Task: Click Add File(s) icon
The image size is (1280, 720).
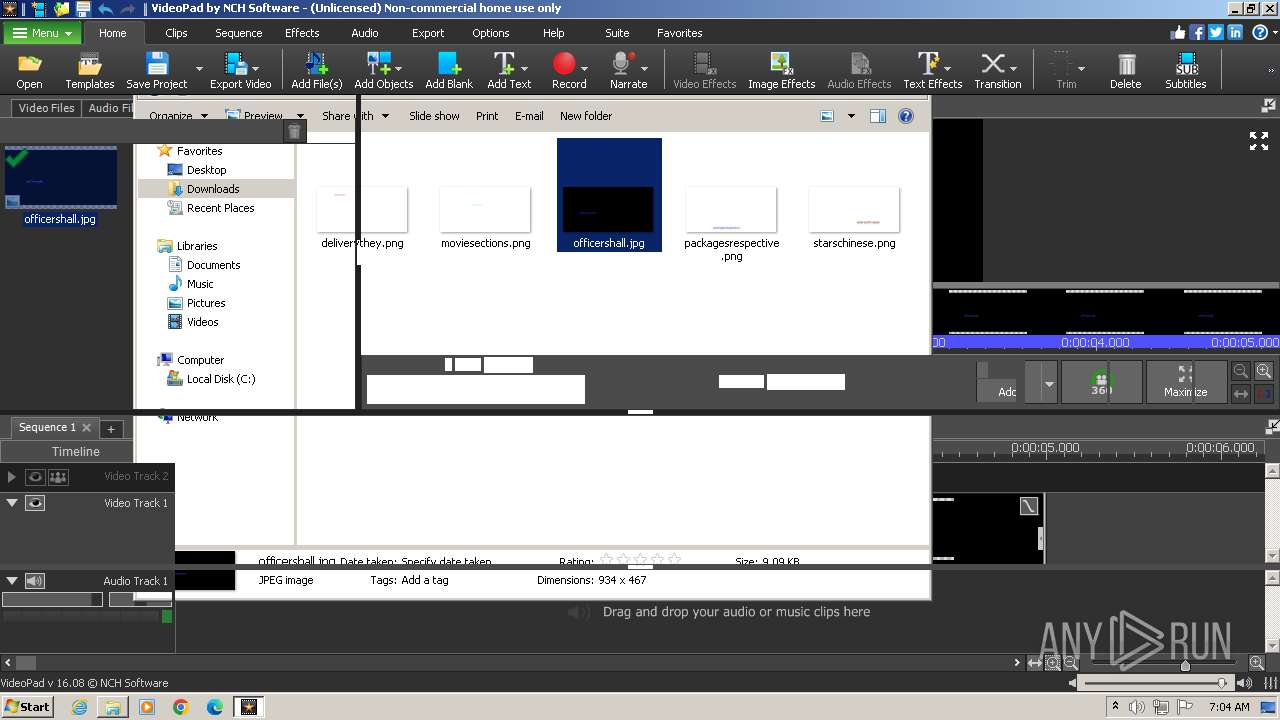Action: [x=316, y=70]
